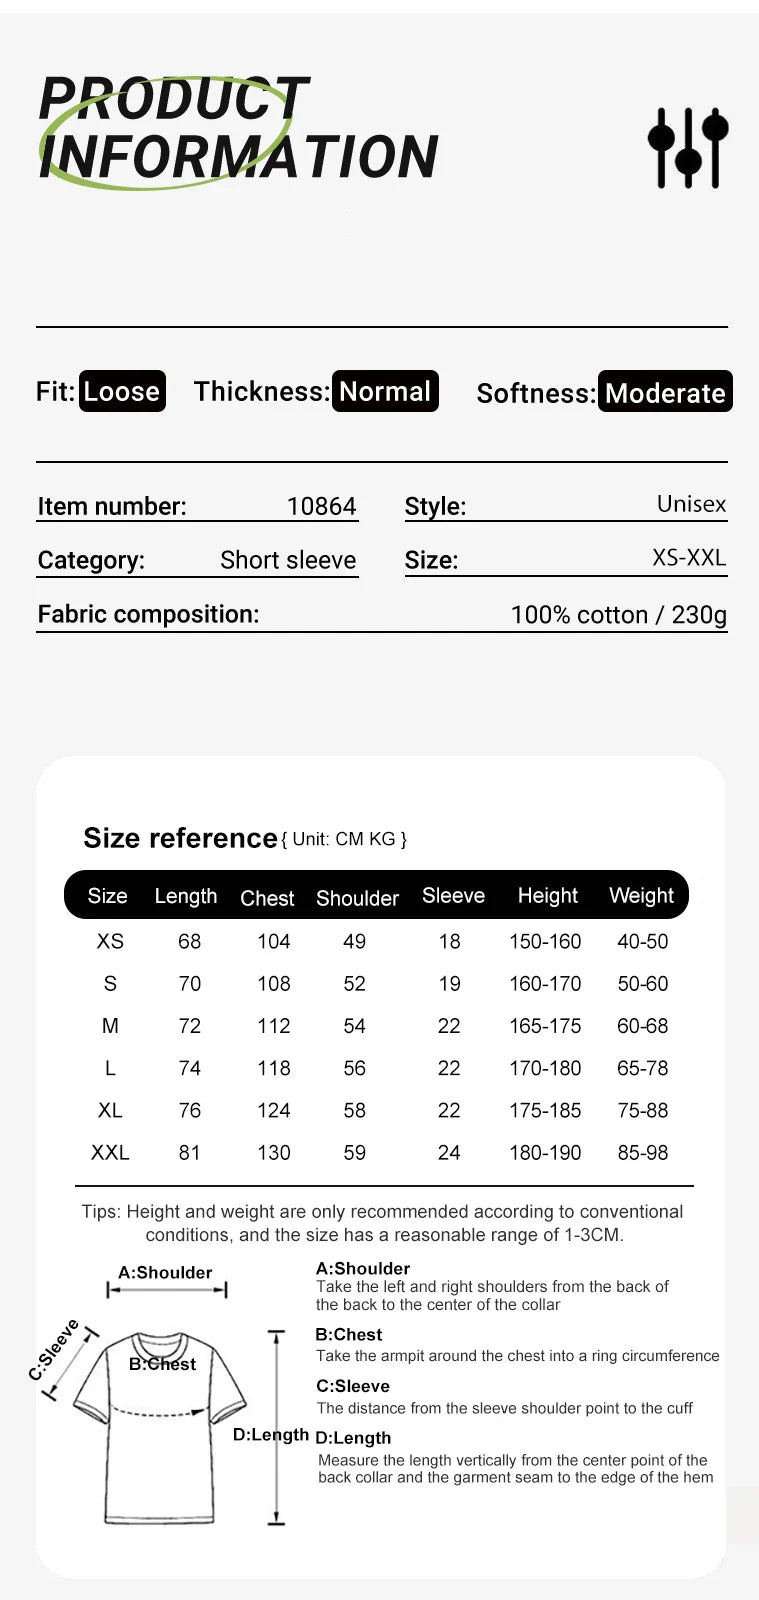Select the XXL size row label
The height and width of the screenshot is (1600, 759).
tap(110, 1152)
